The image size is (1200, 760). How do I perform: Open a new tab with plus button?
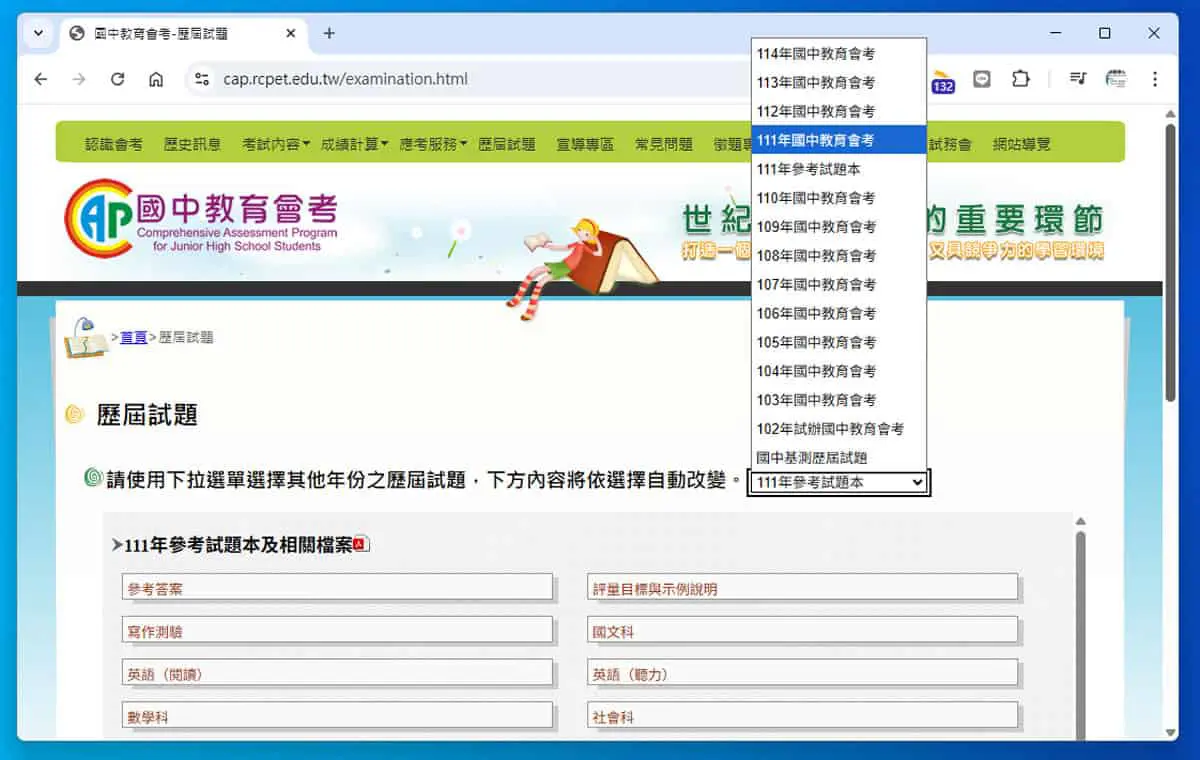(329, 33)
